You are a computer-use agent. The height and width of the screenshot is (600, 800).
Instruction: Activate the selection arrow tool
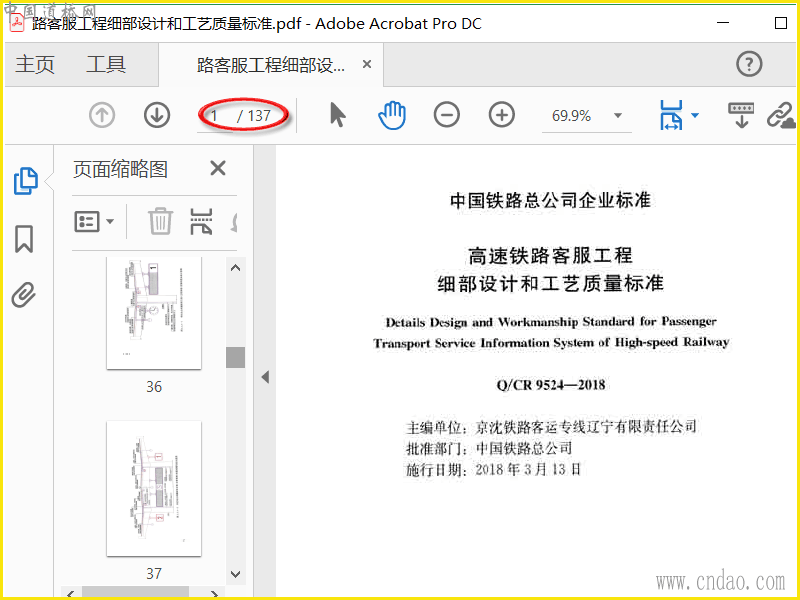point(337,115)
